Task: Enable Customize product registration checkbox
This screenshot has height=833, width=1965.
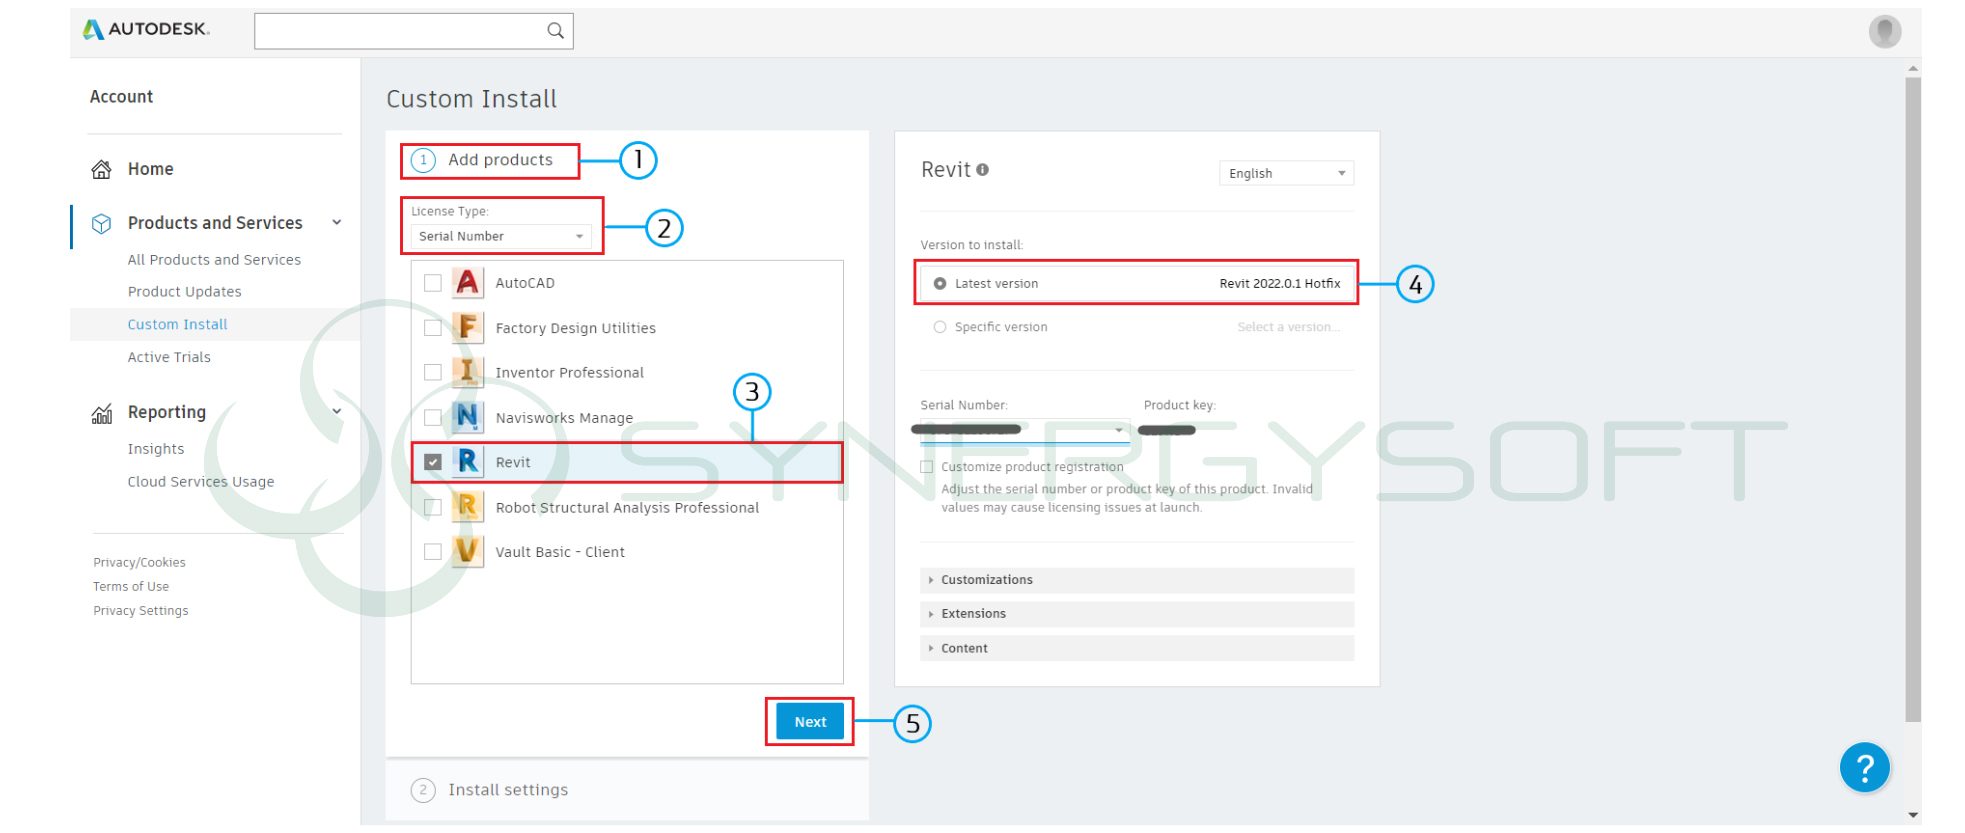Action: click(927, 467)
